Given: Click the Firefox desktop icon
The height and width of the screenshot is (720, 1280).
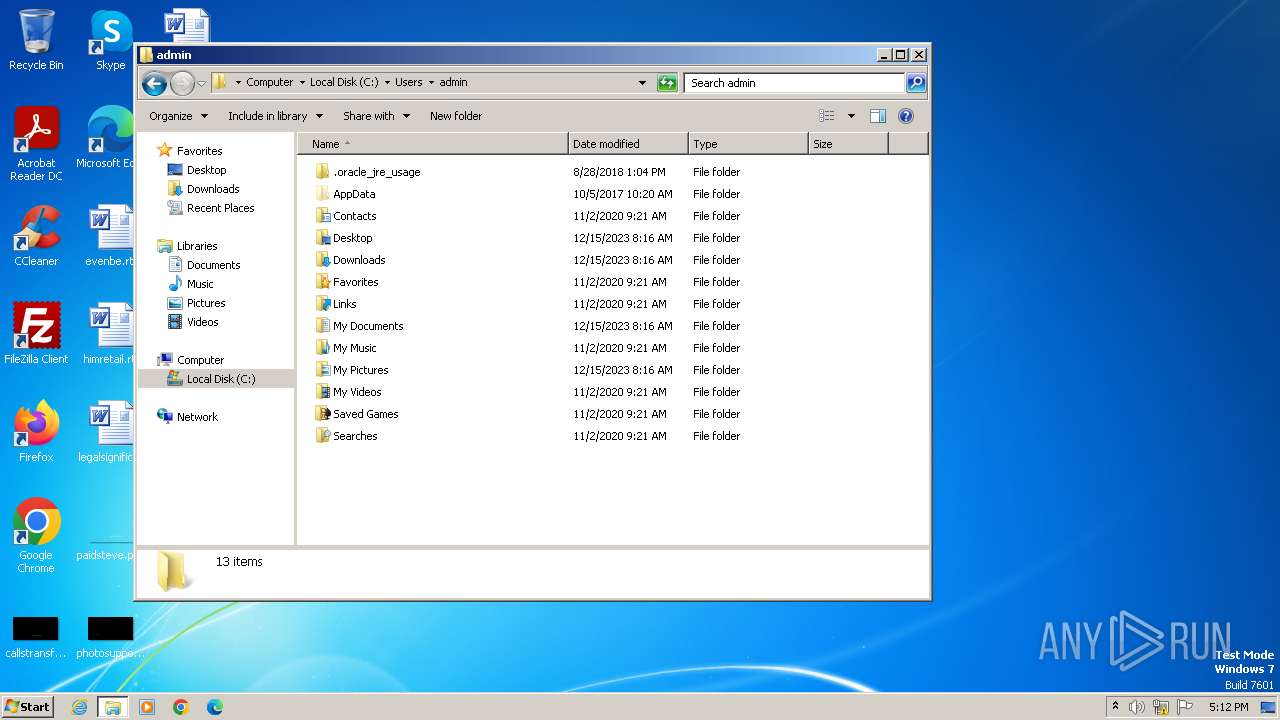Looking at the screenshot, I should (36, 431).
